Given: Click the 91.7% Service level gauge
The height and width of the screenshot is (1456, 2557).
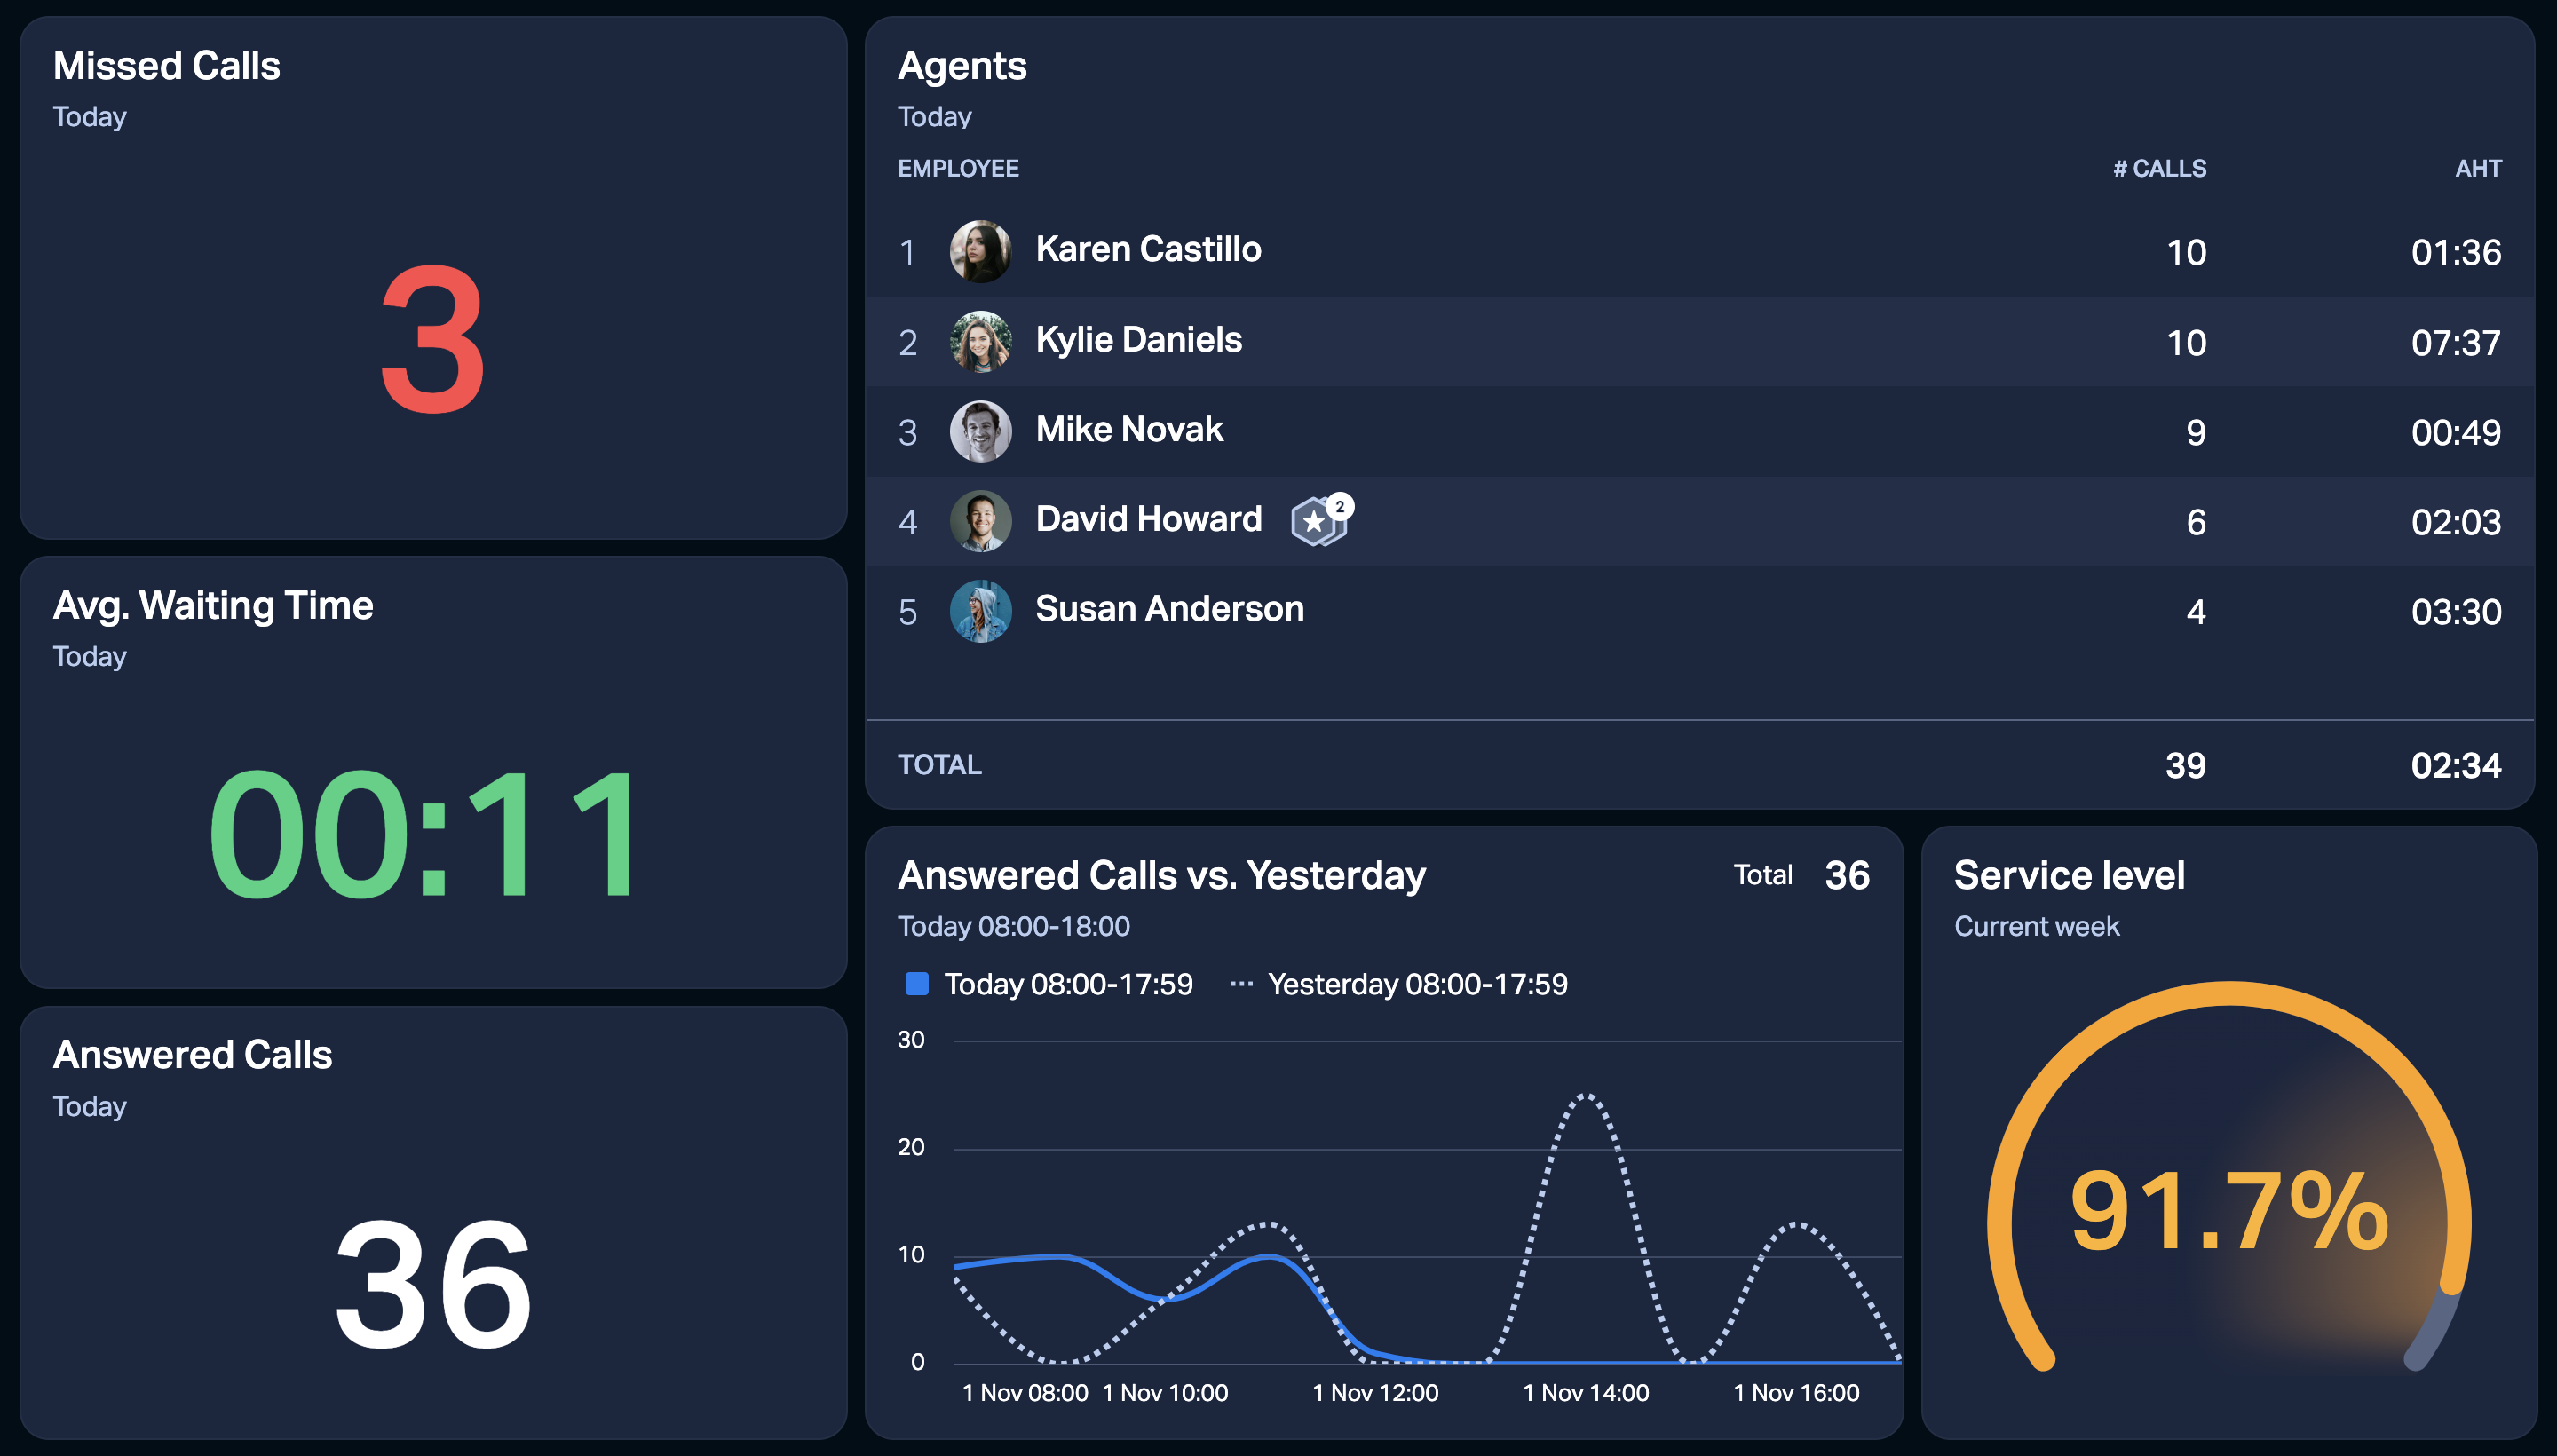Looking at the screenshot, I should point(2229,1212).
